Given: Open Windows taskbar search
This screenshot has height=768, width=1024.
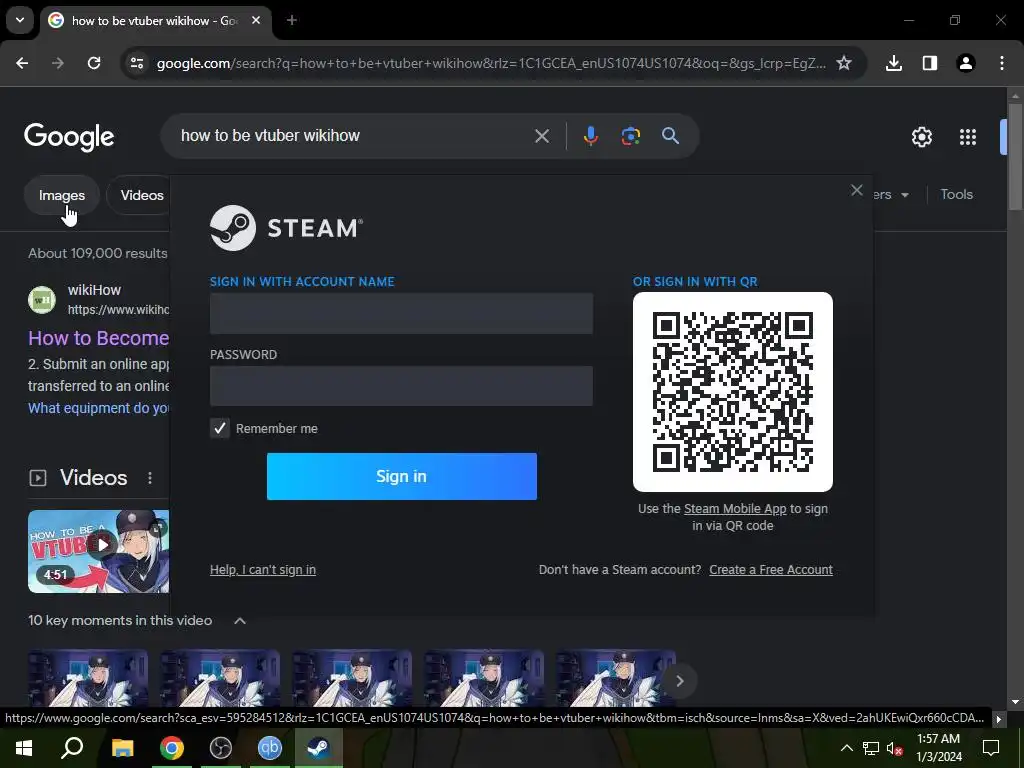Looking at the screenshot, I should pos(72,748).
